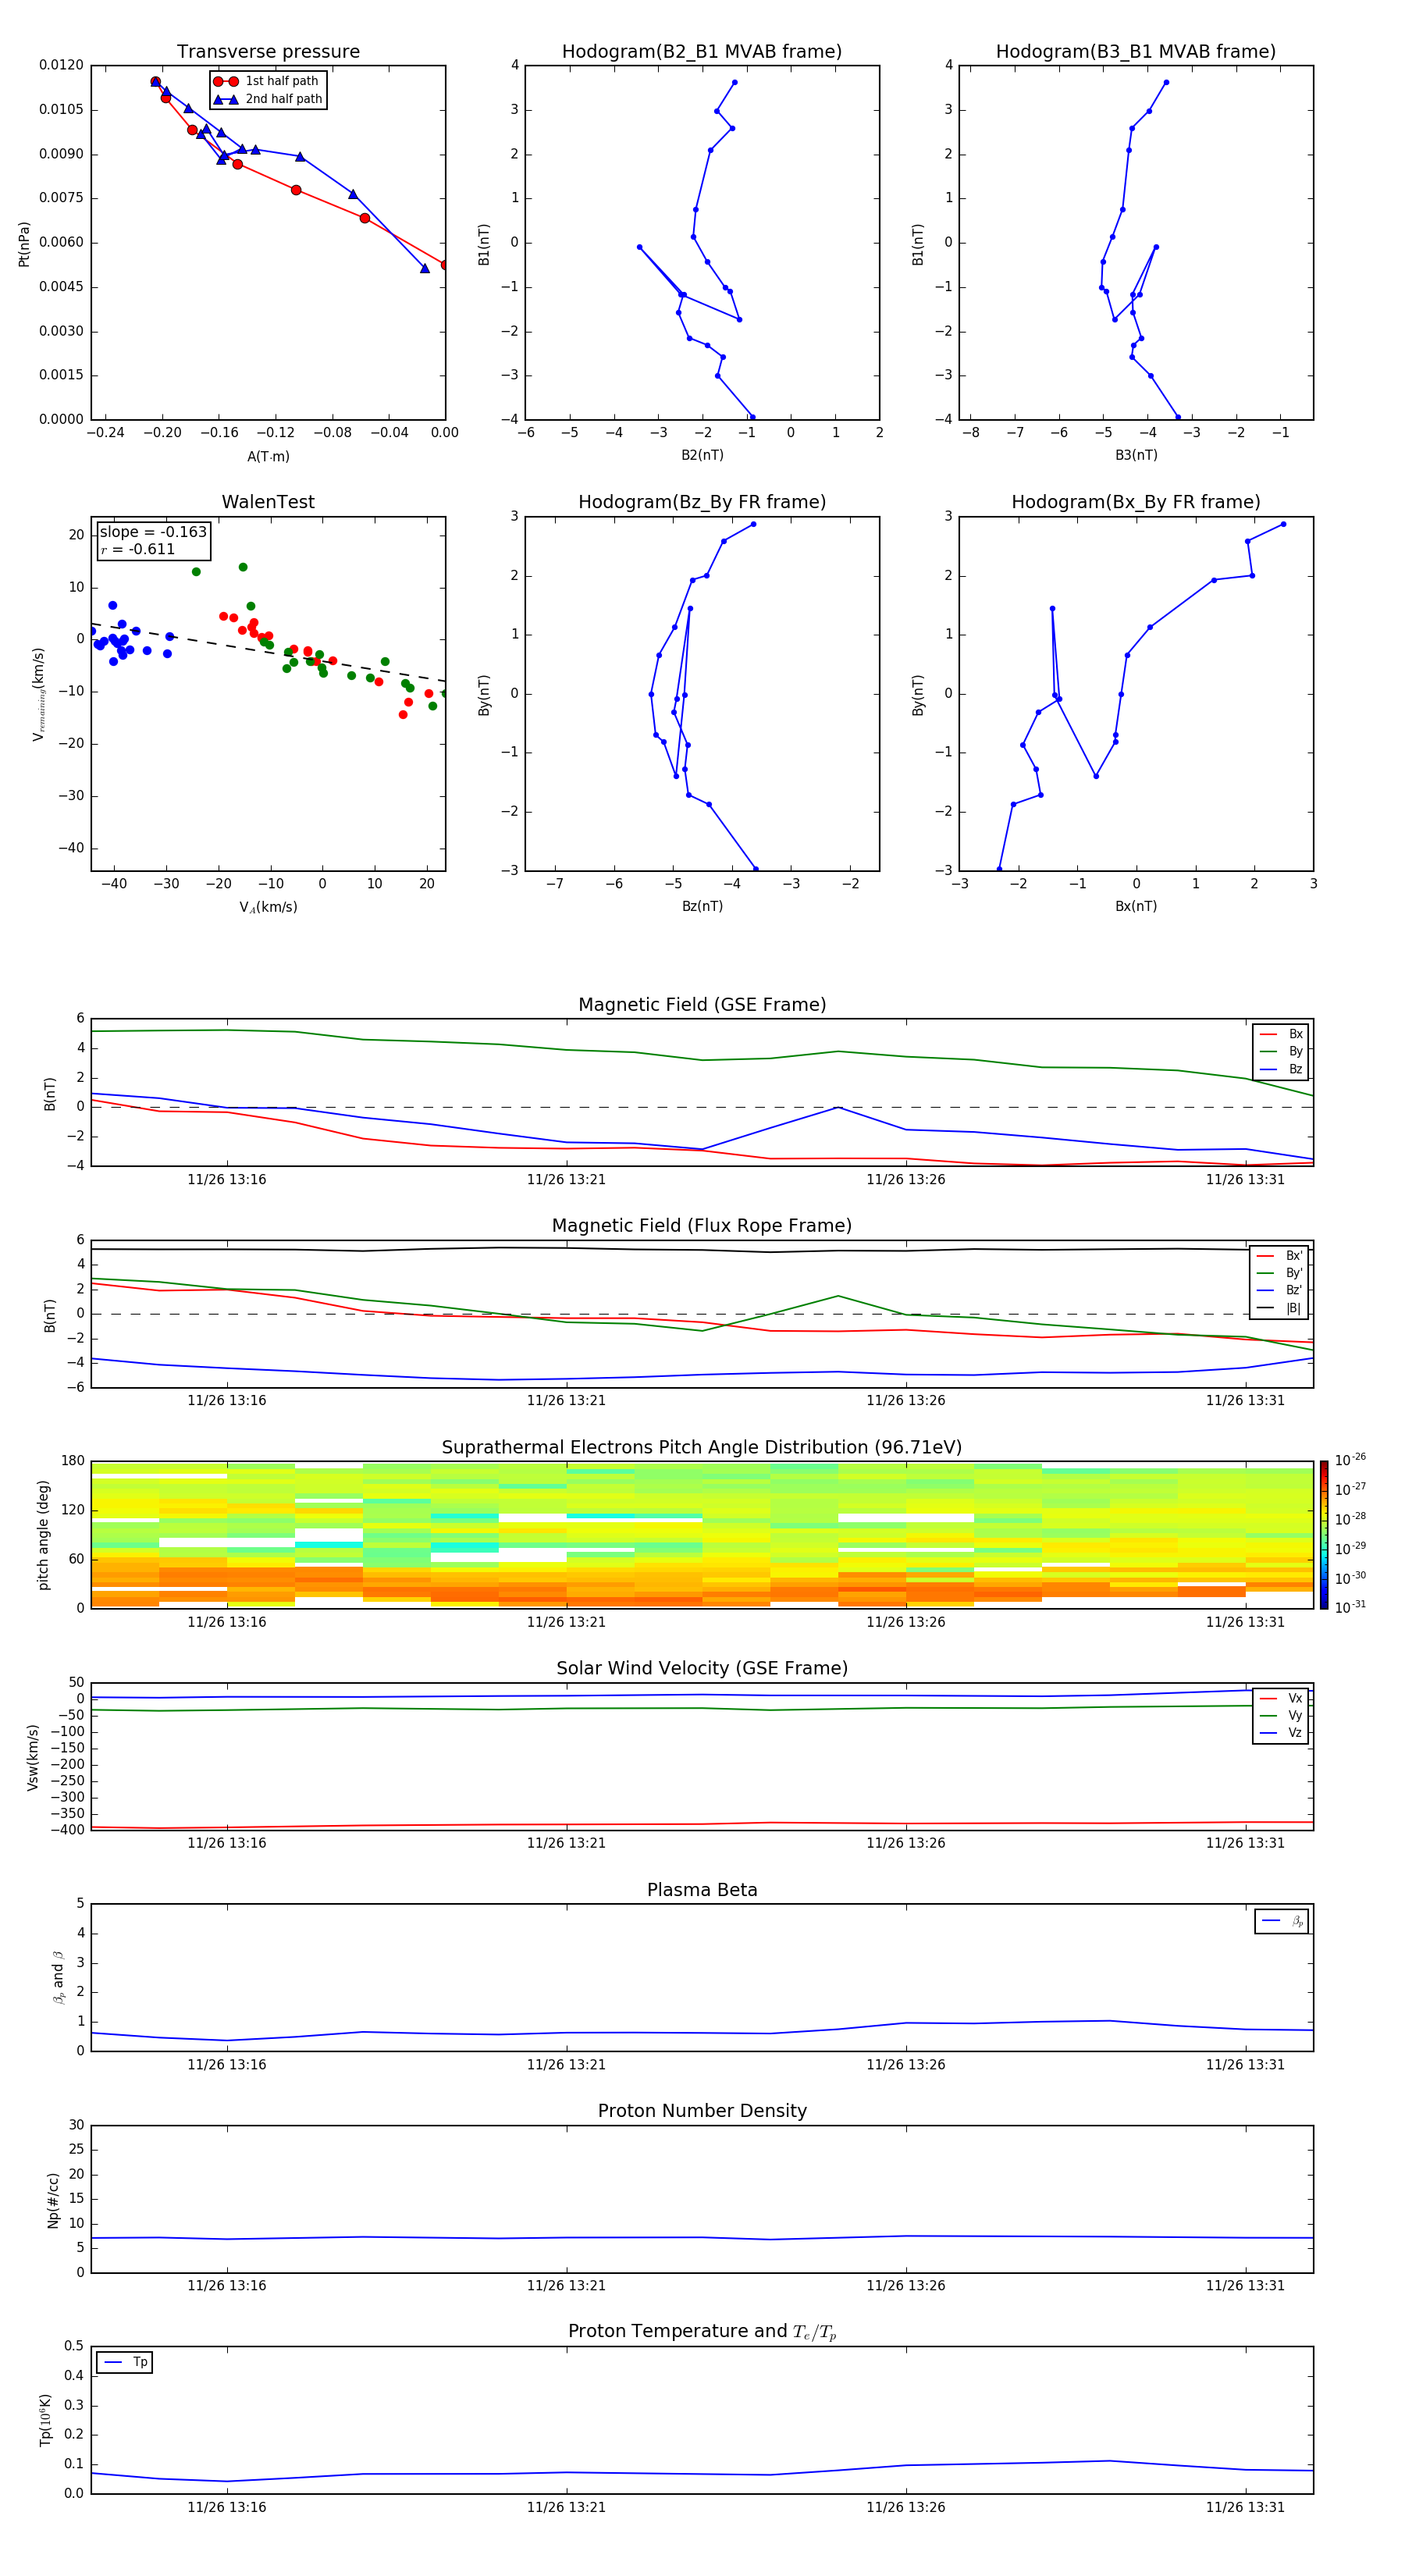Select the 'Bx' legend entry in GSE magnetic field panel
This screenshot has width=1405, height=2576.
tap(1281, 1034)
